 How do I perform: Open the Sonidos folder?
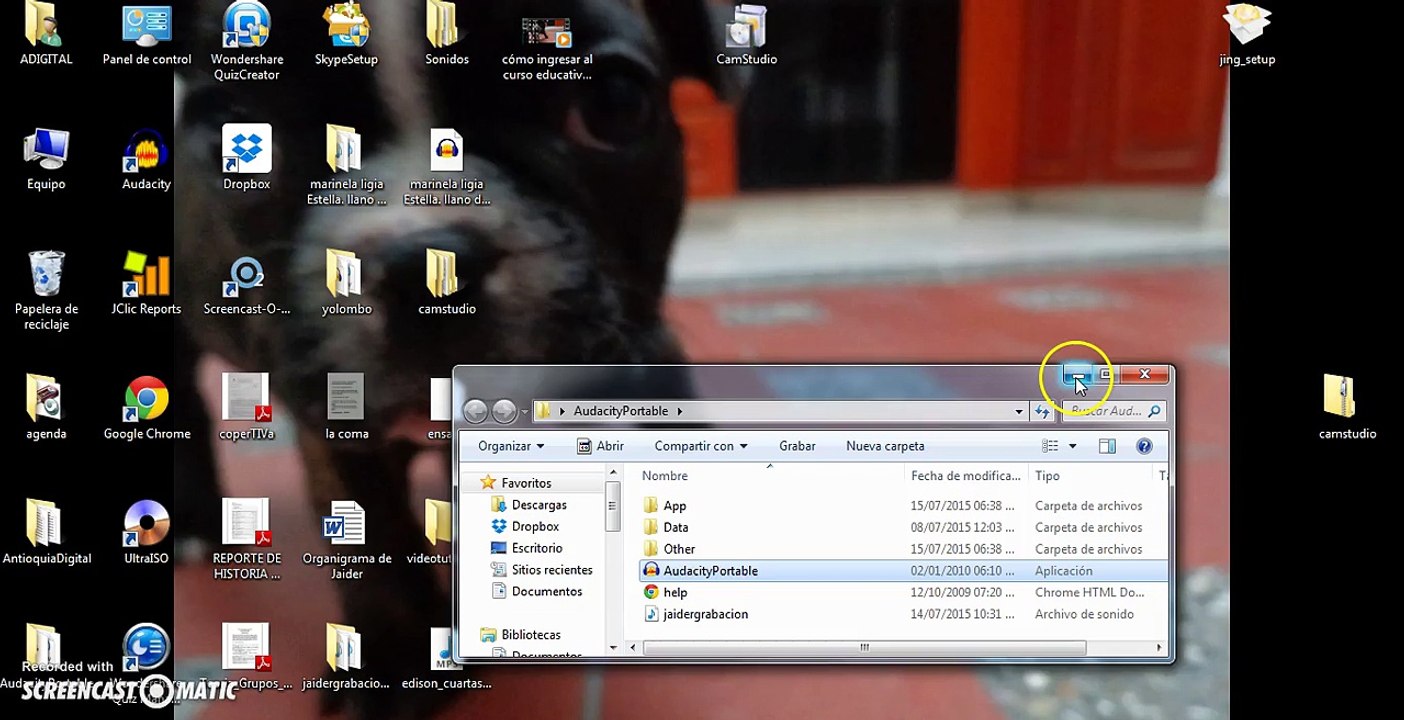click(446, 33)
